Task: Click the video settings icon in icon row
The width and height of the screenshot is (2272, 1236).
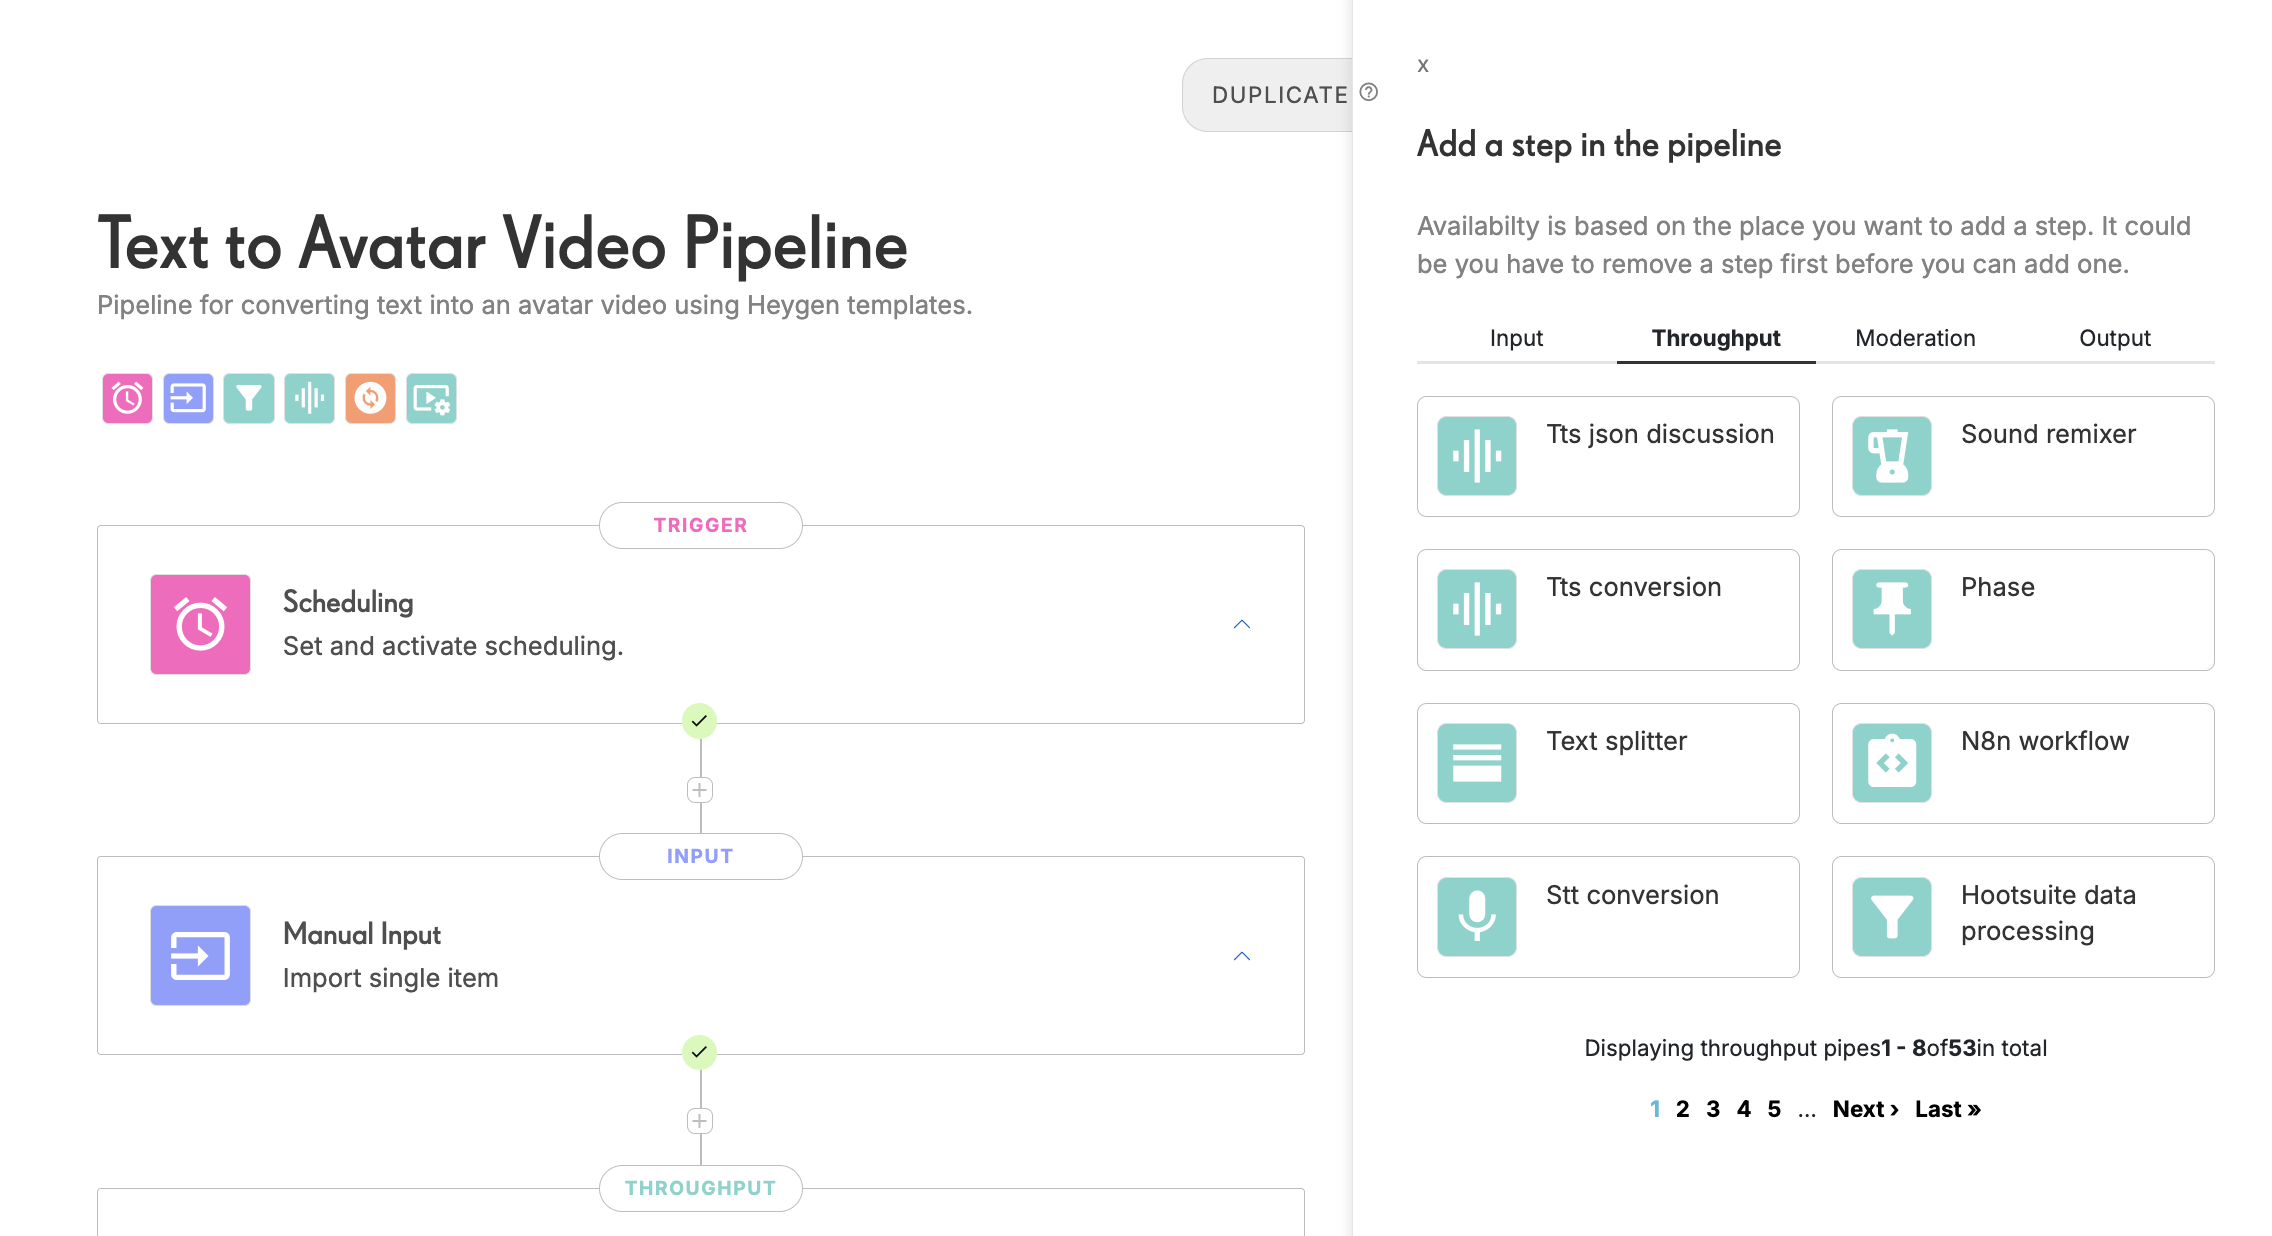Action: point(431,399)
